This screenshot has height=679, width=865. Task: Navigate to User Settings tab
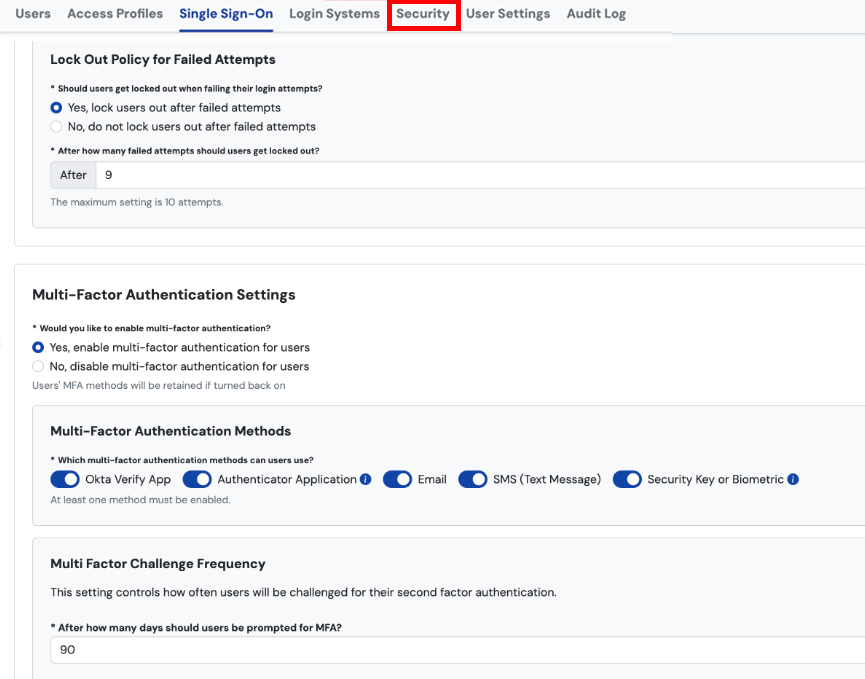(x=508, y=14)
